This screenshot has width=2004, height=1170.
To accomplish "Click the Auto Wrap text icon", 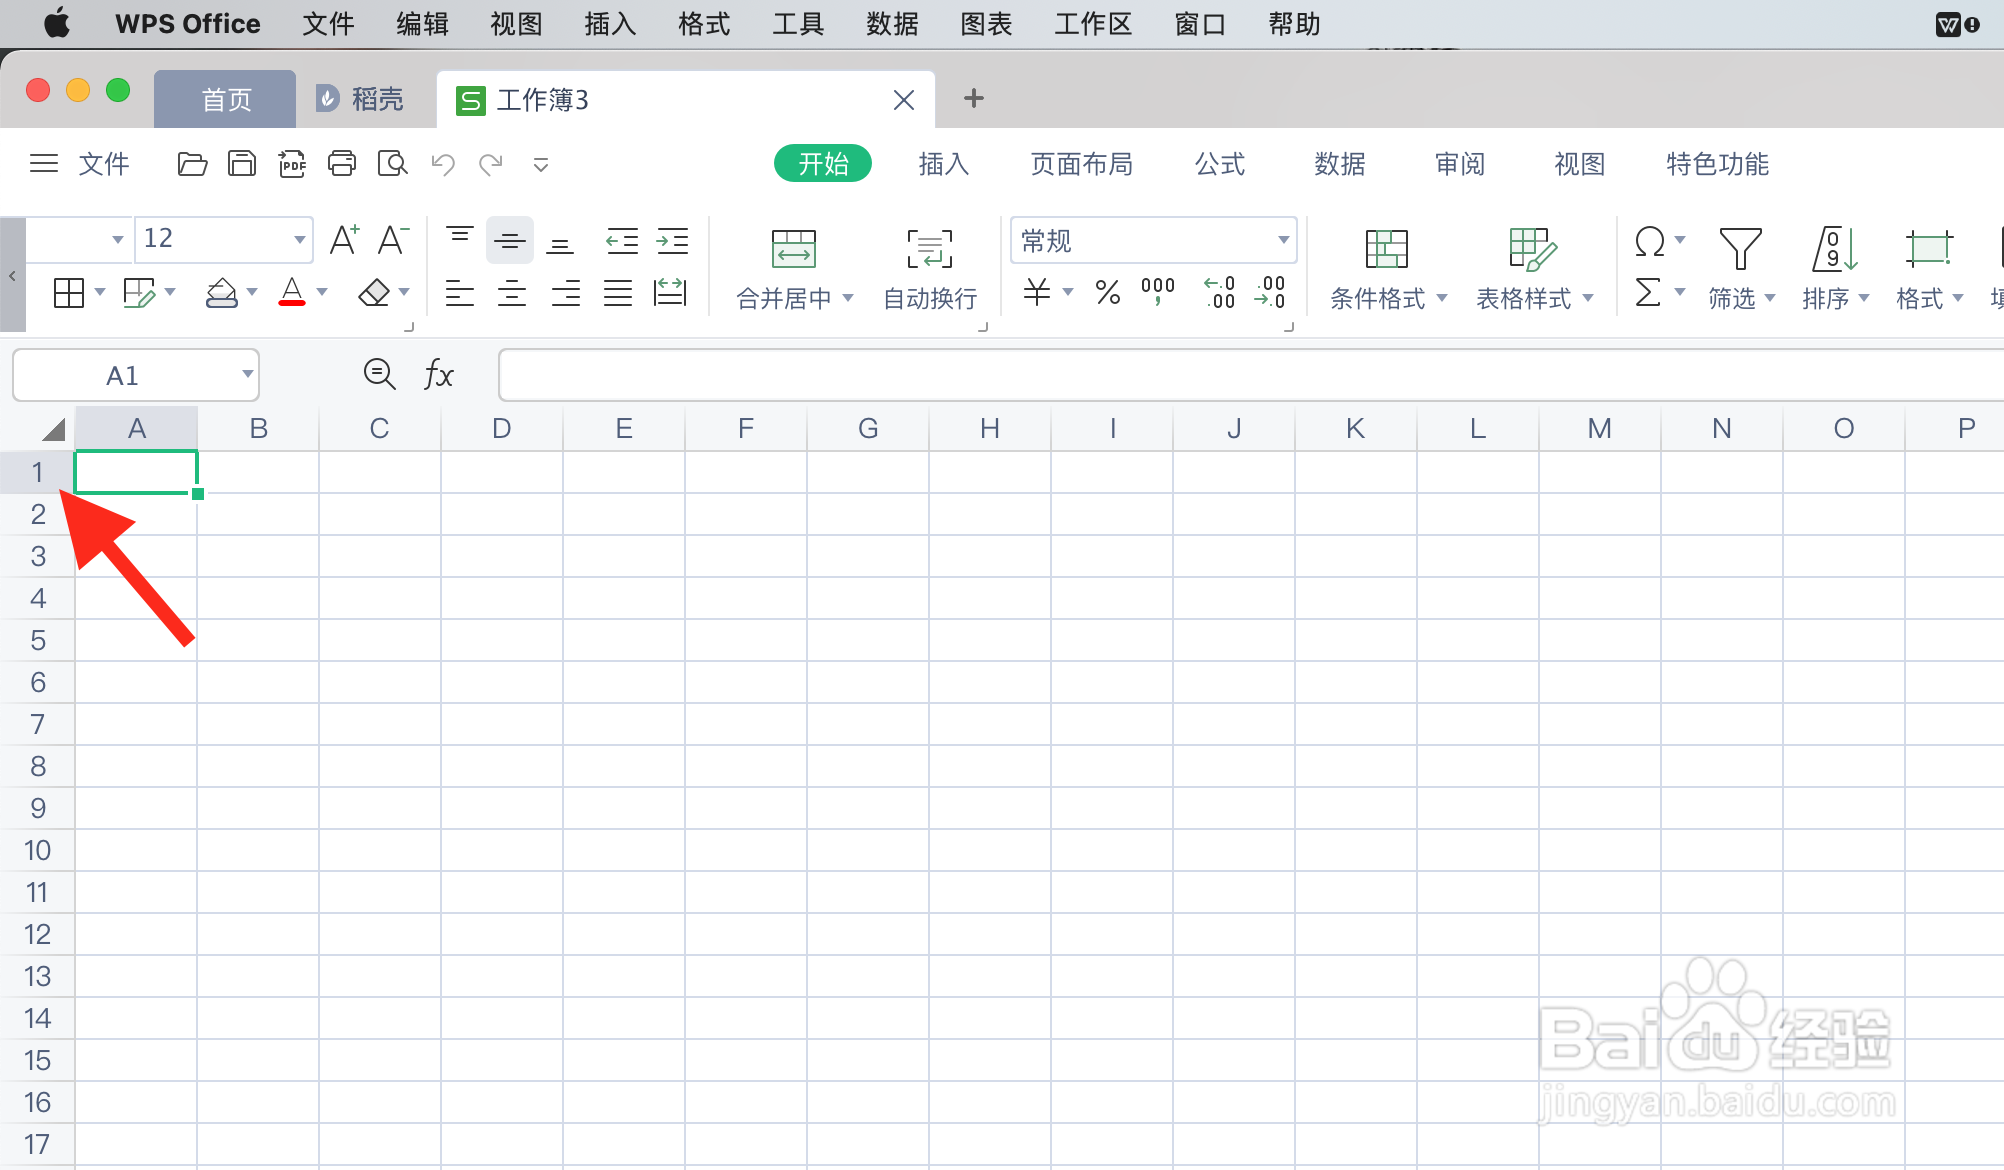I will [x=929, y=249].
